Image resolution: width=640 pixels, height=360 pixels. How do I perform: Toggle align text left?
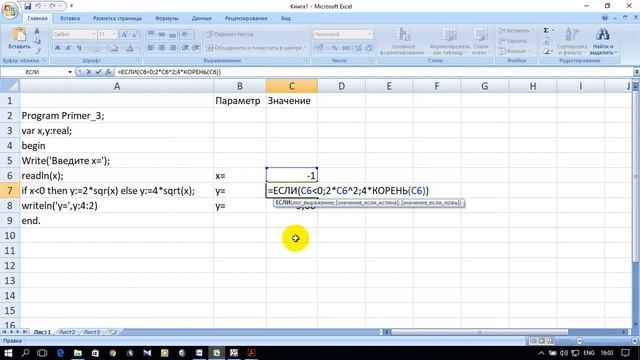point(151,48)
